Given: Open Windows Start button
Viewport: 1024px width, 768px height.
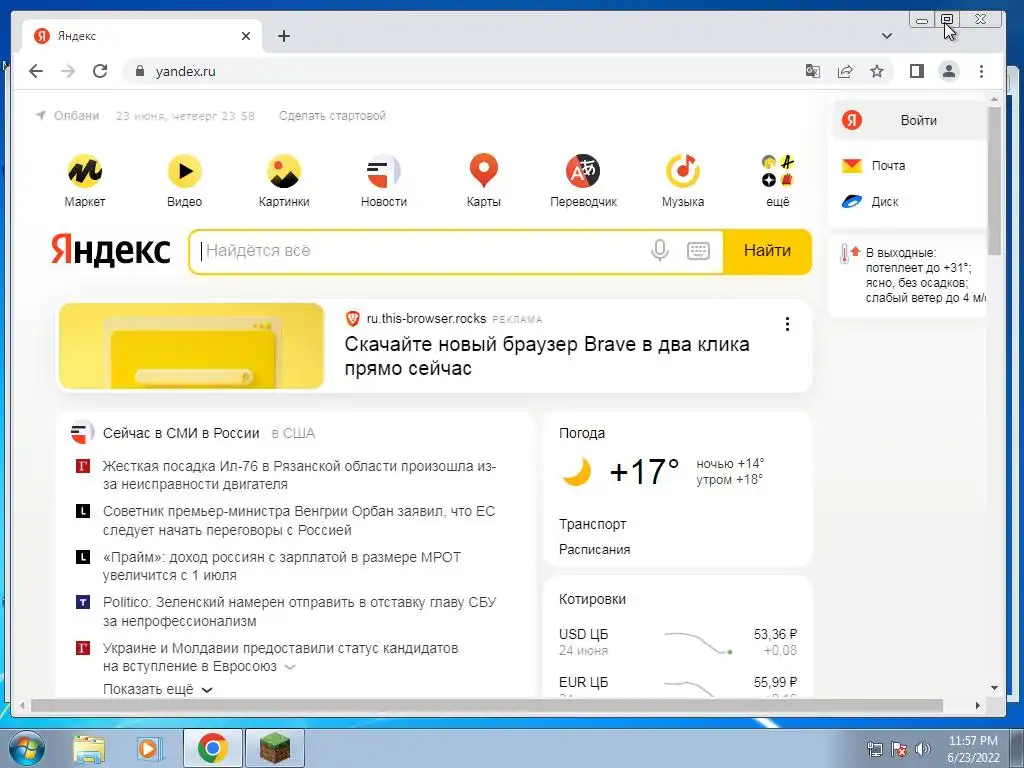Looking at the screenshot, I should point(27,748).
